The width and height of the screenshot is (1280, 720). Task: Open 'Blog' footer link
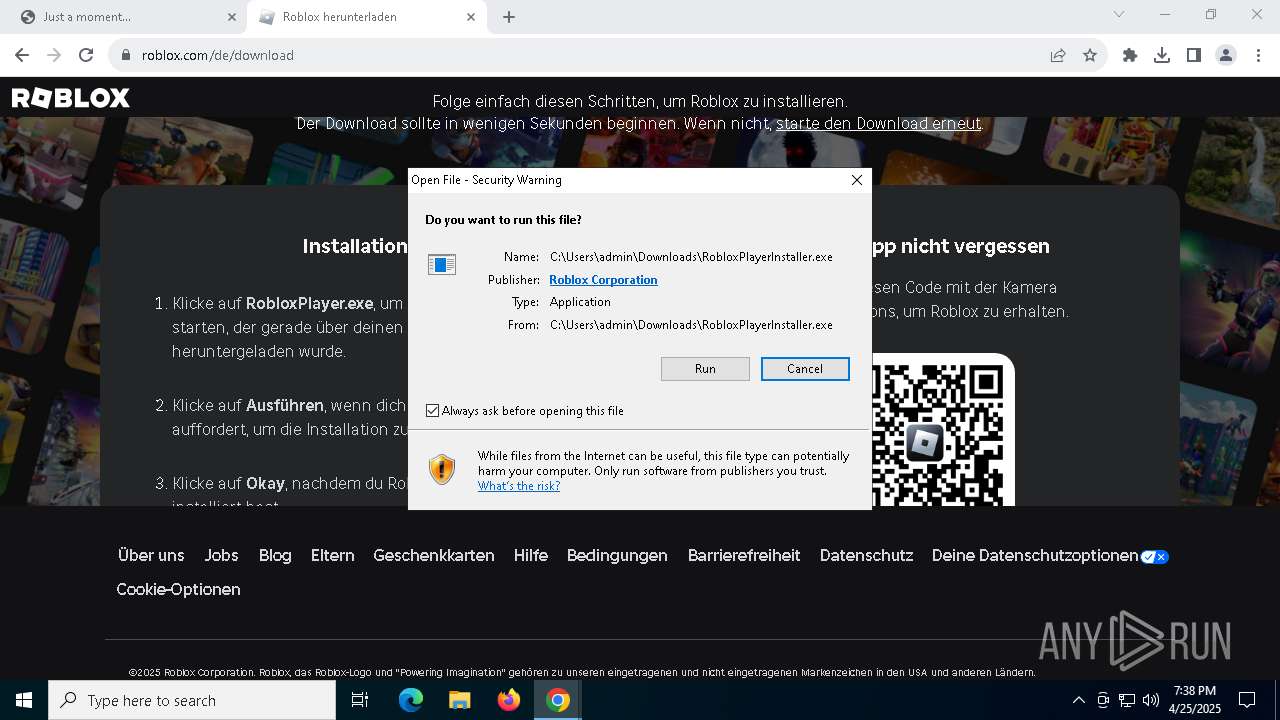pos(275,555)
